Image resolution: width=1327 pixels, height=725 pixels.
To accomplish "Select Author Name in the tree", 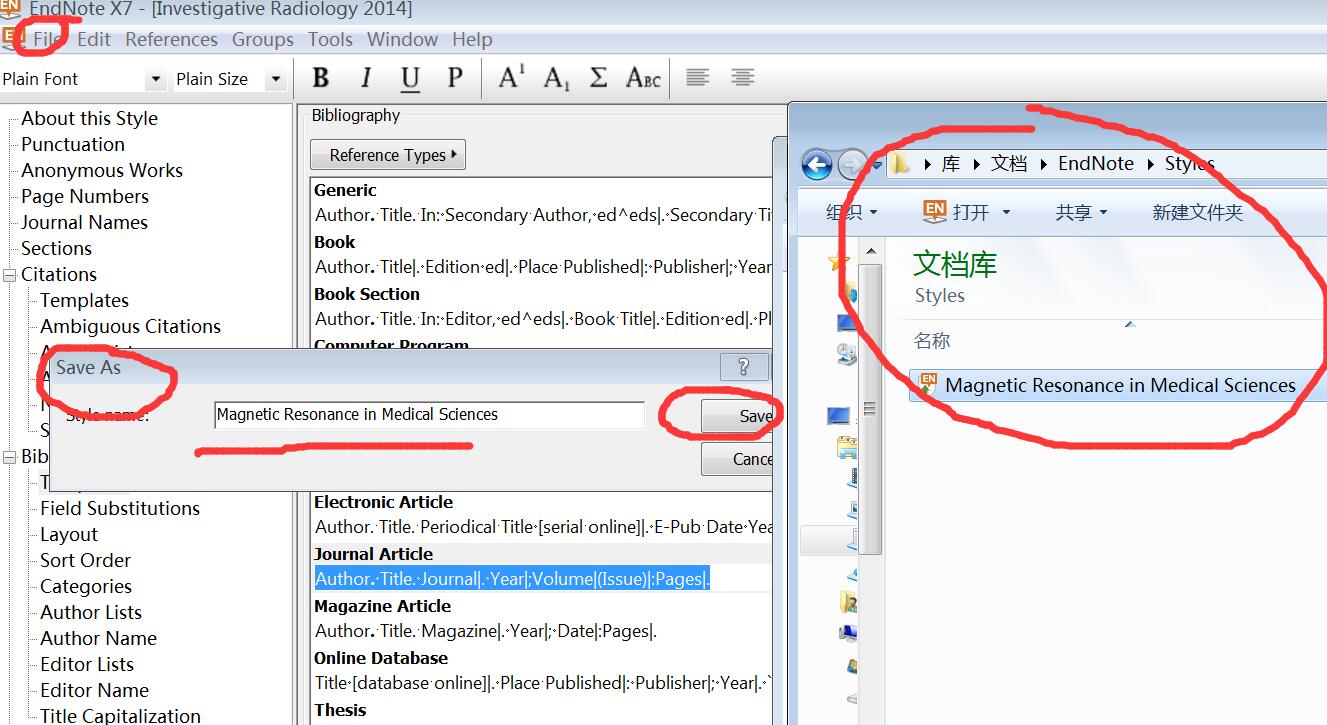I will click(98, 638).
